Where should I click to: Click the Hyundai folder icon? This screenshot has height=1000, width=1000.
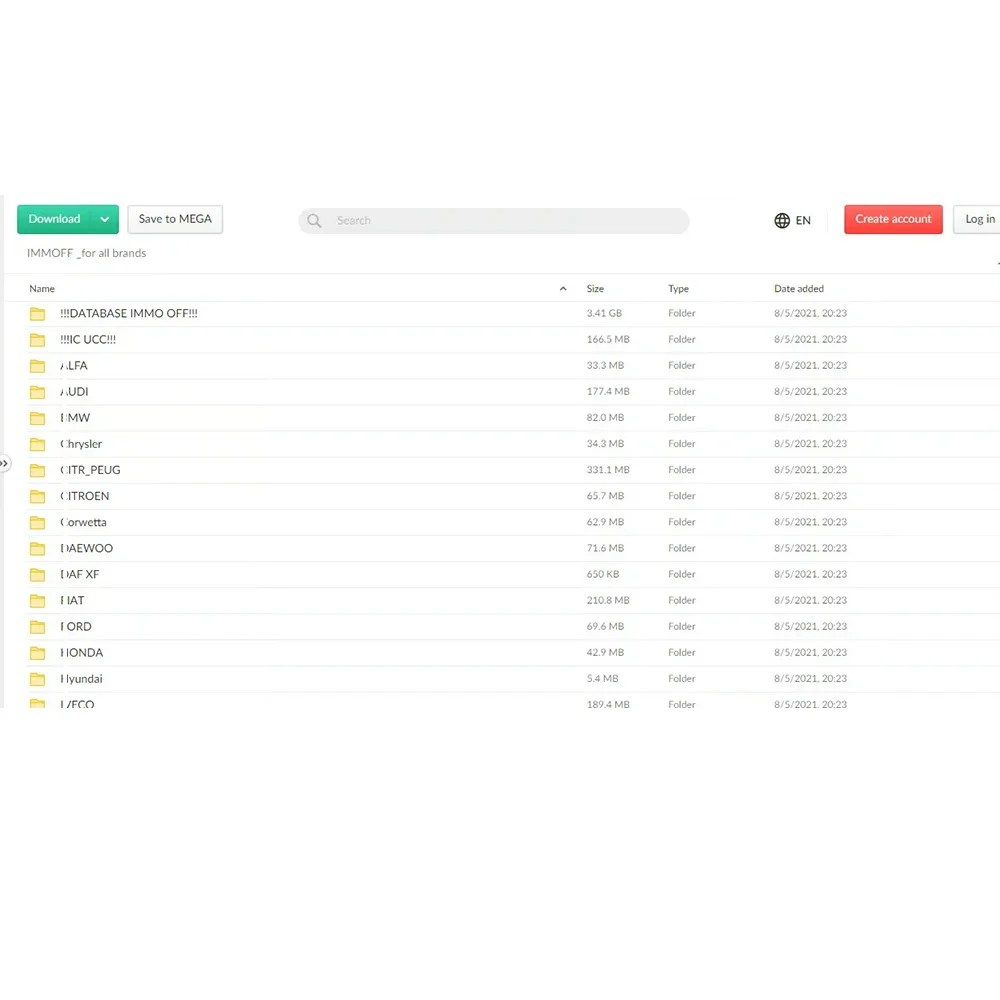(38, 680)
